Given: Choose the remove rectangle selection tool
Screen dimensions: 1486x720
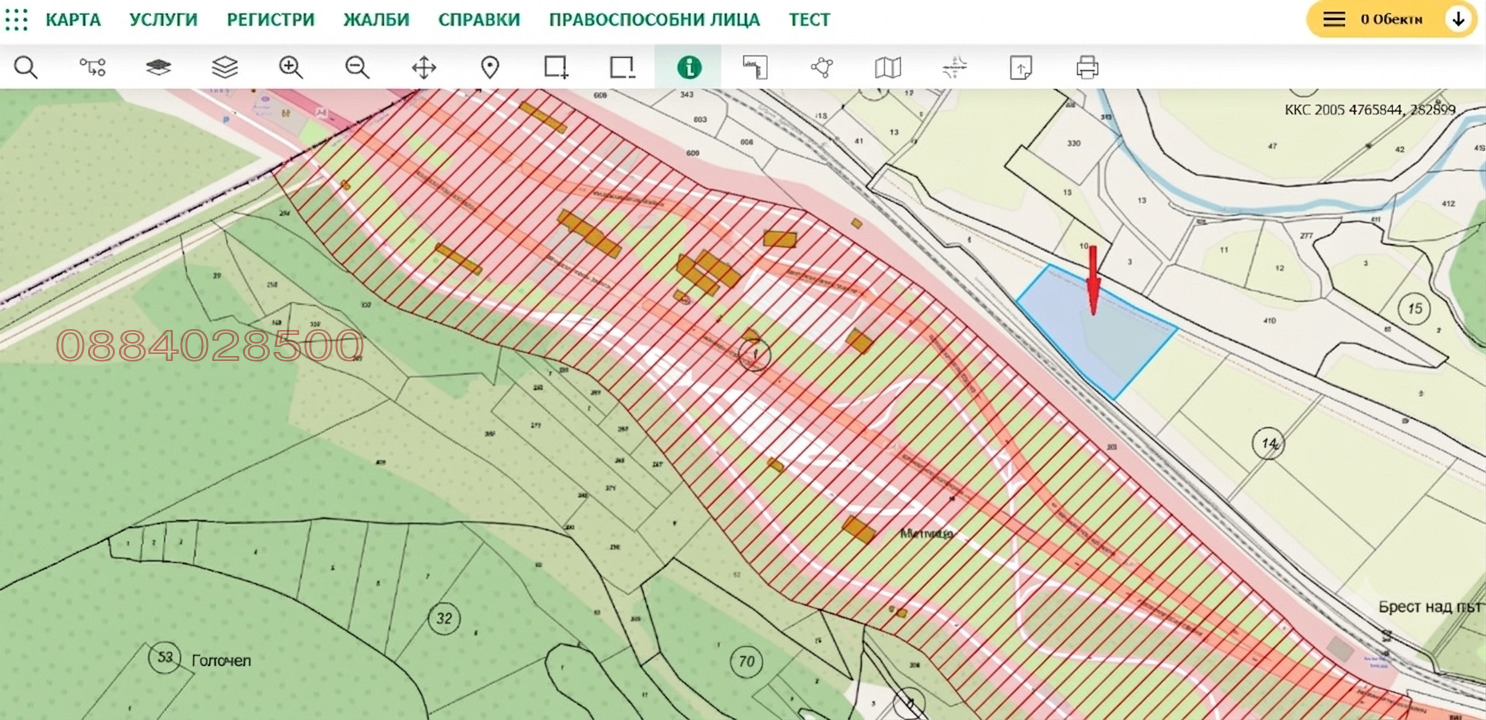Looking at the screenshot, I should (x=622, y=67).
